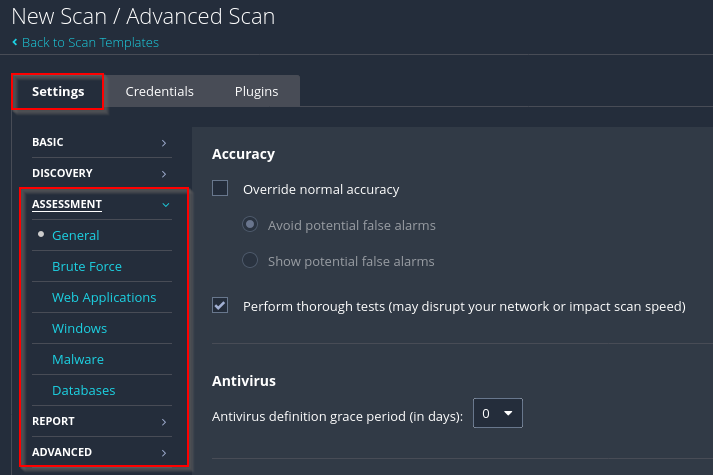Open Web Applications assessment settings
Viewport: 713px width, 475px height.
tap(104, 298)
